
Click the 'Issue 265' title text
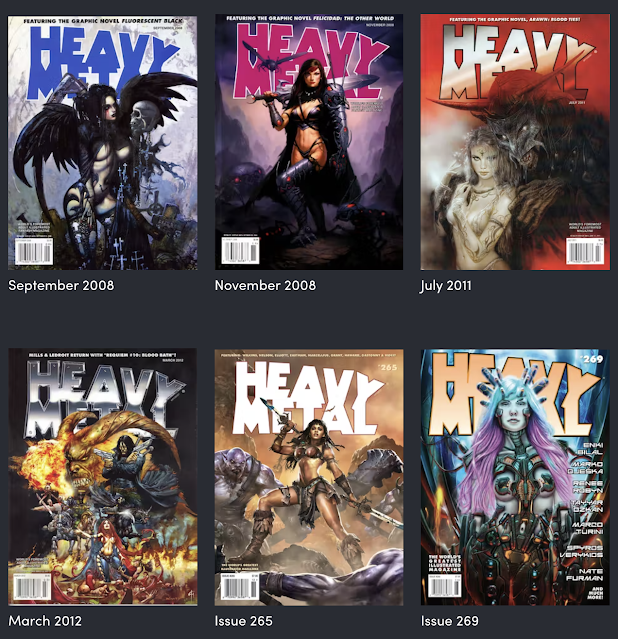coord(244,621)
